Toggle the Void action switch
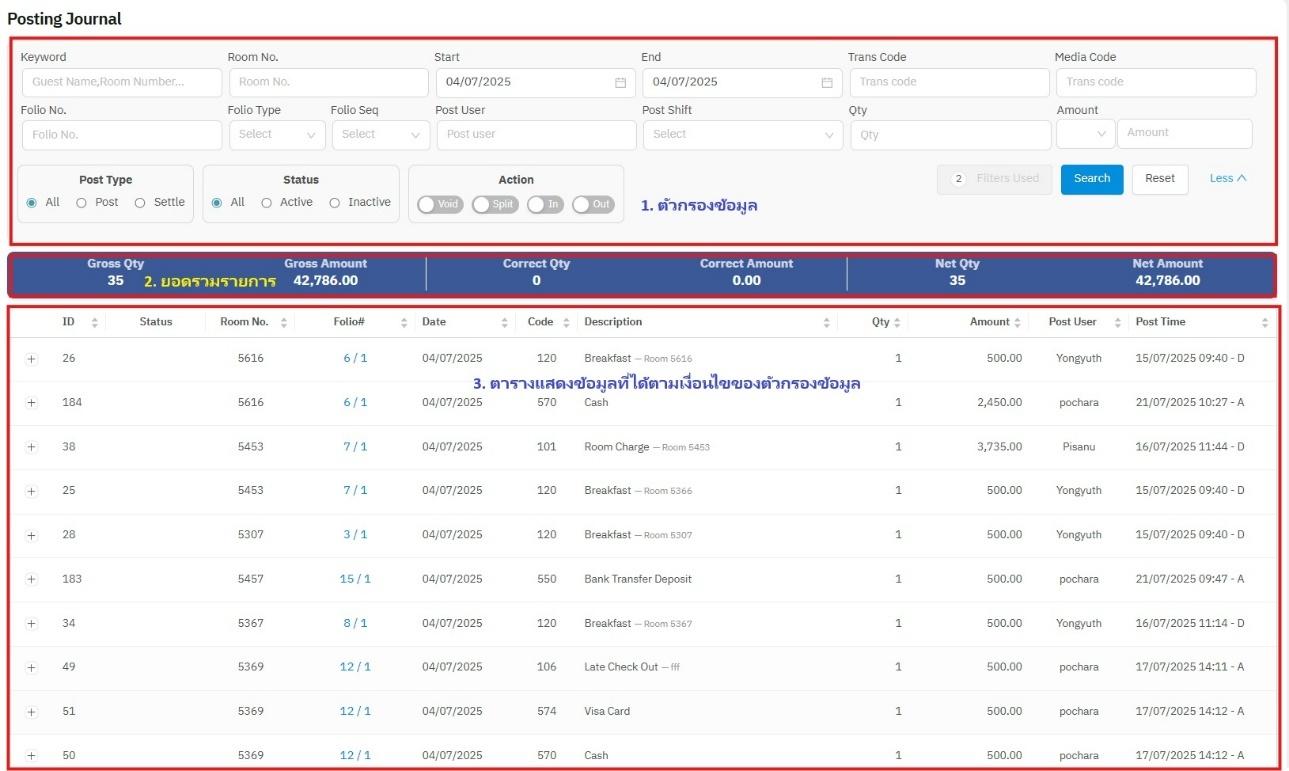Image resolution: width=1289 pixels, height=771 pixels. tap(440, 204)
